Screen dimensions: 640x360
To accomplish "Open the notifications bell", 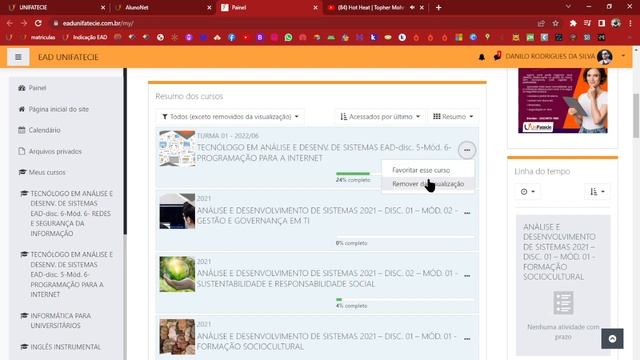I will point(482,57).
